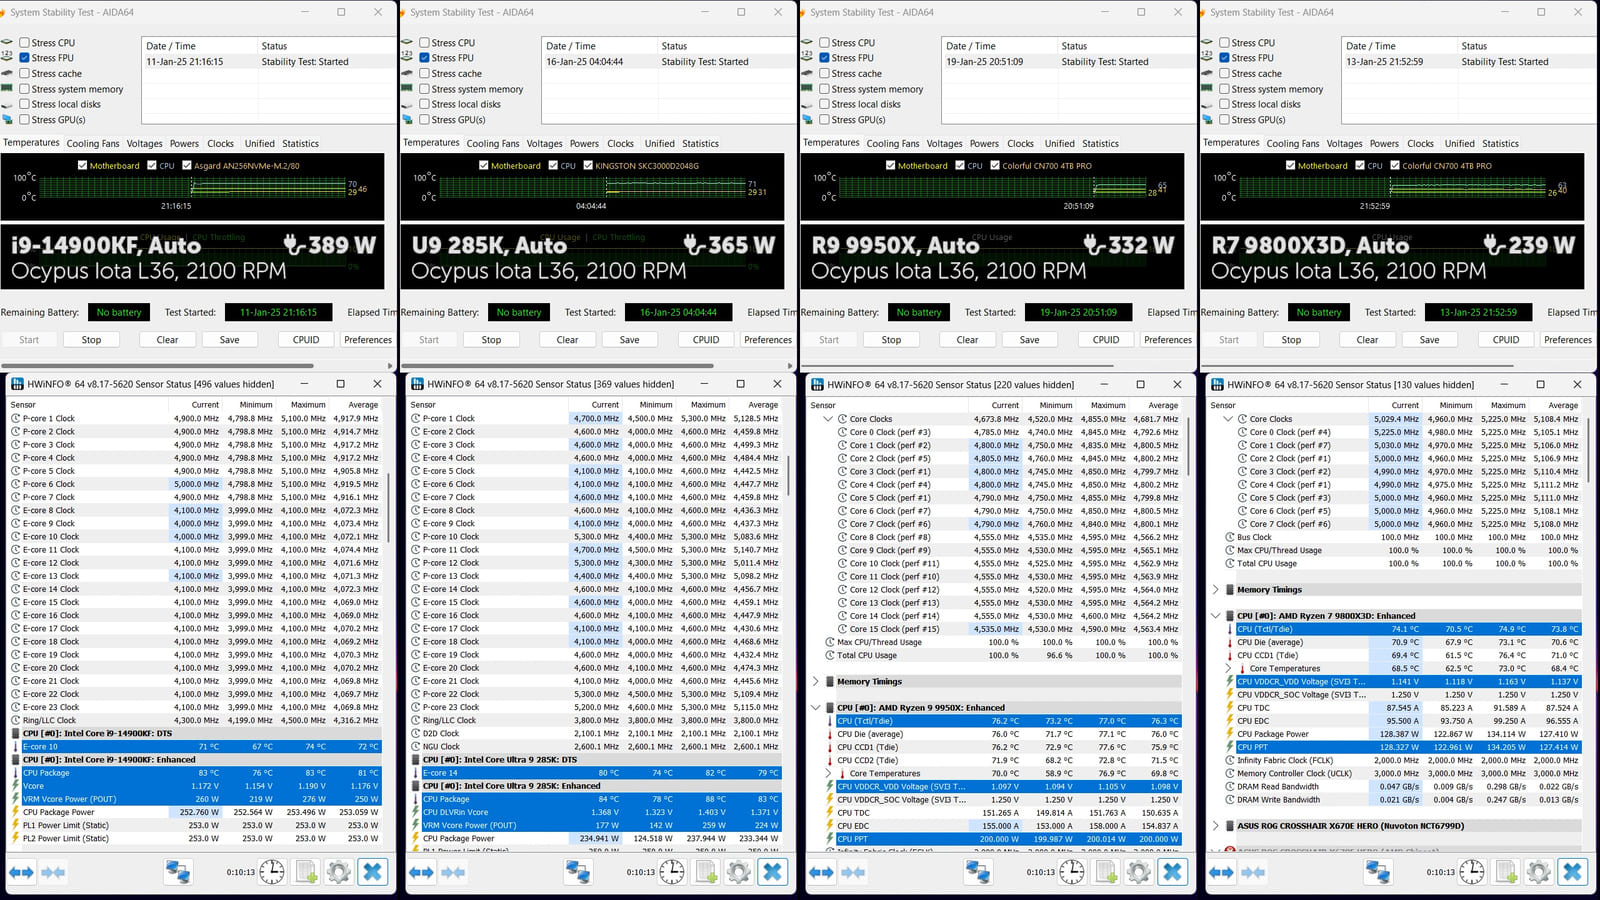Click Save button in 19-Jan-25 AIDA64 window
Screen dimensions: 1600x900
pos(1029,340)
